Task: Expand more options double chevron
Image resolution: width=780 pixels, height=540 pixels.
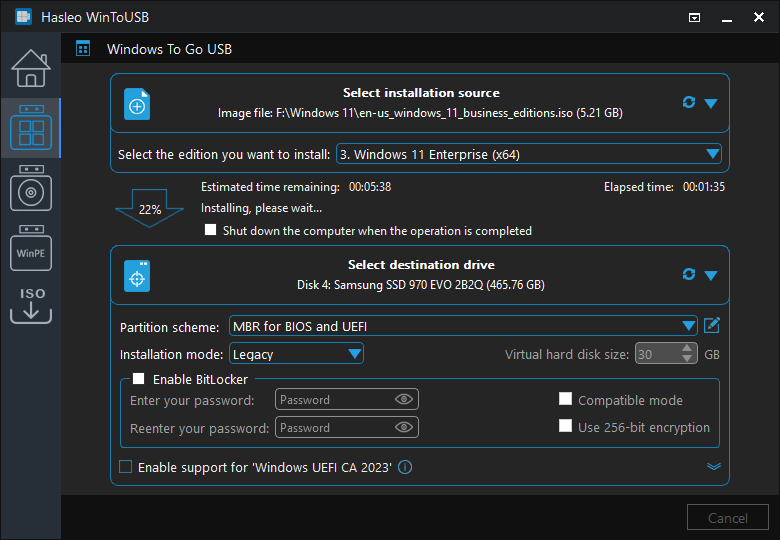Action: (x=714, y=466)
